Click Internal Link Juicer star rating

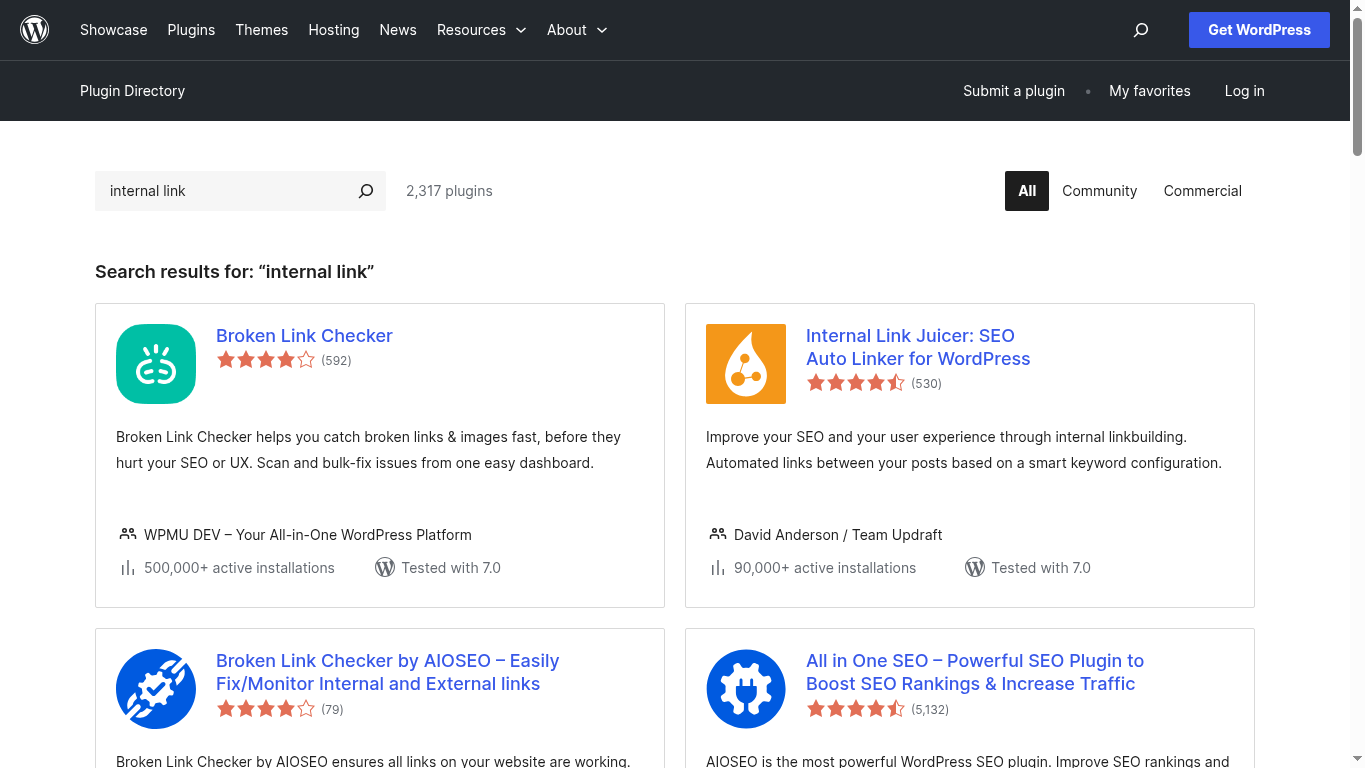tap(856, 383)
